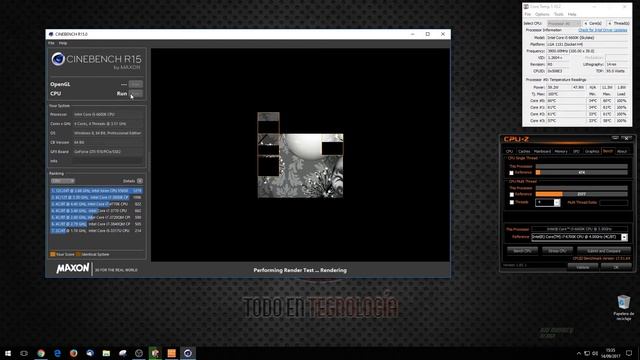Open Microsoft Edge from the taskbar
The width and height of the screenshot is (640, 360).
57,353
